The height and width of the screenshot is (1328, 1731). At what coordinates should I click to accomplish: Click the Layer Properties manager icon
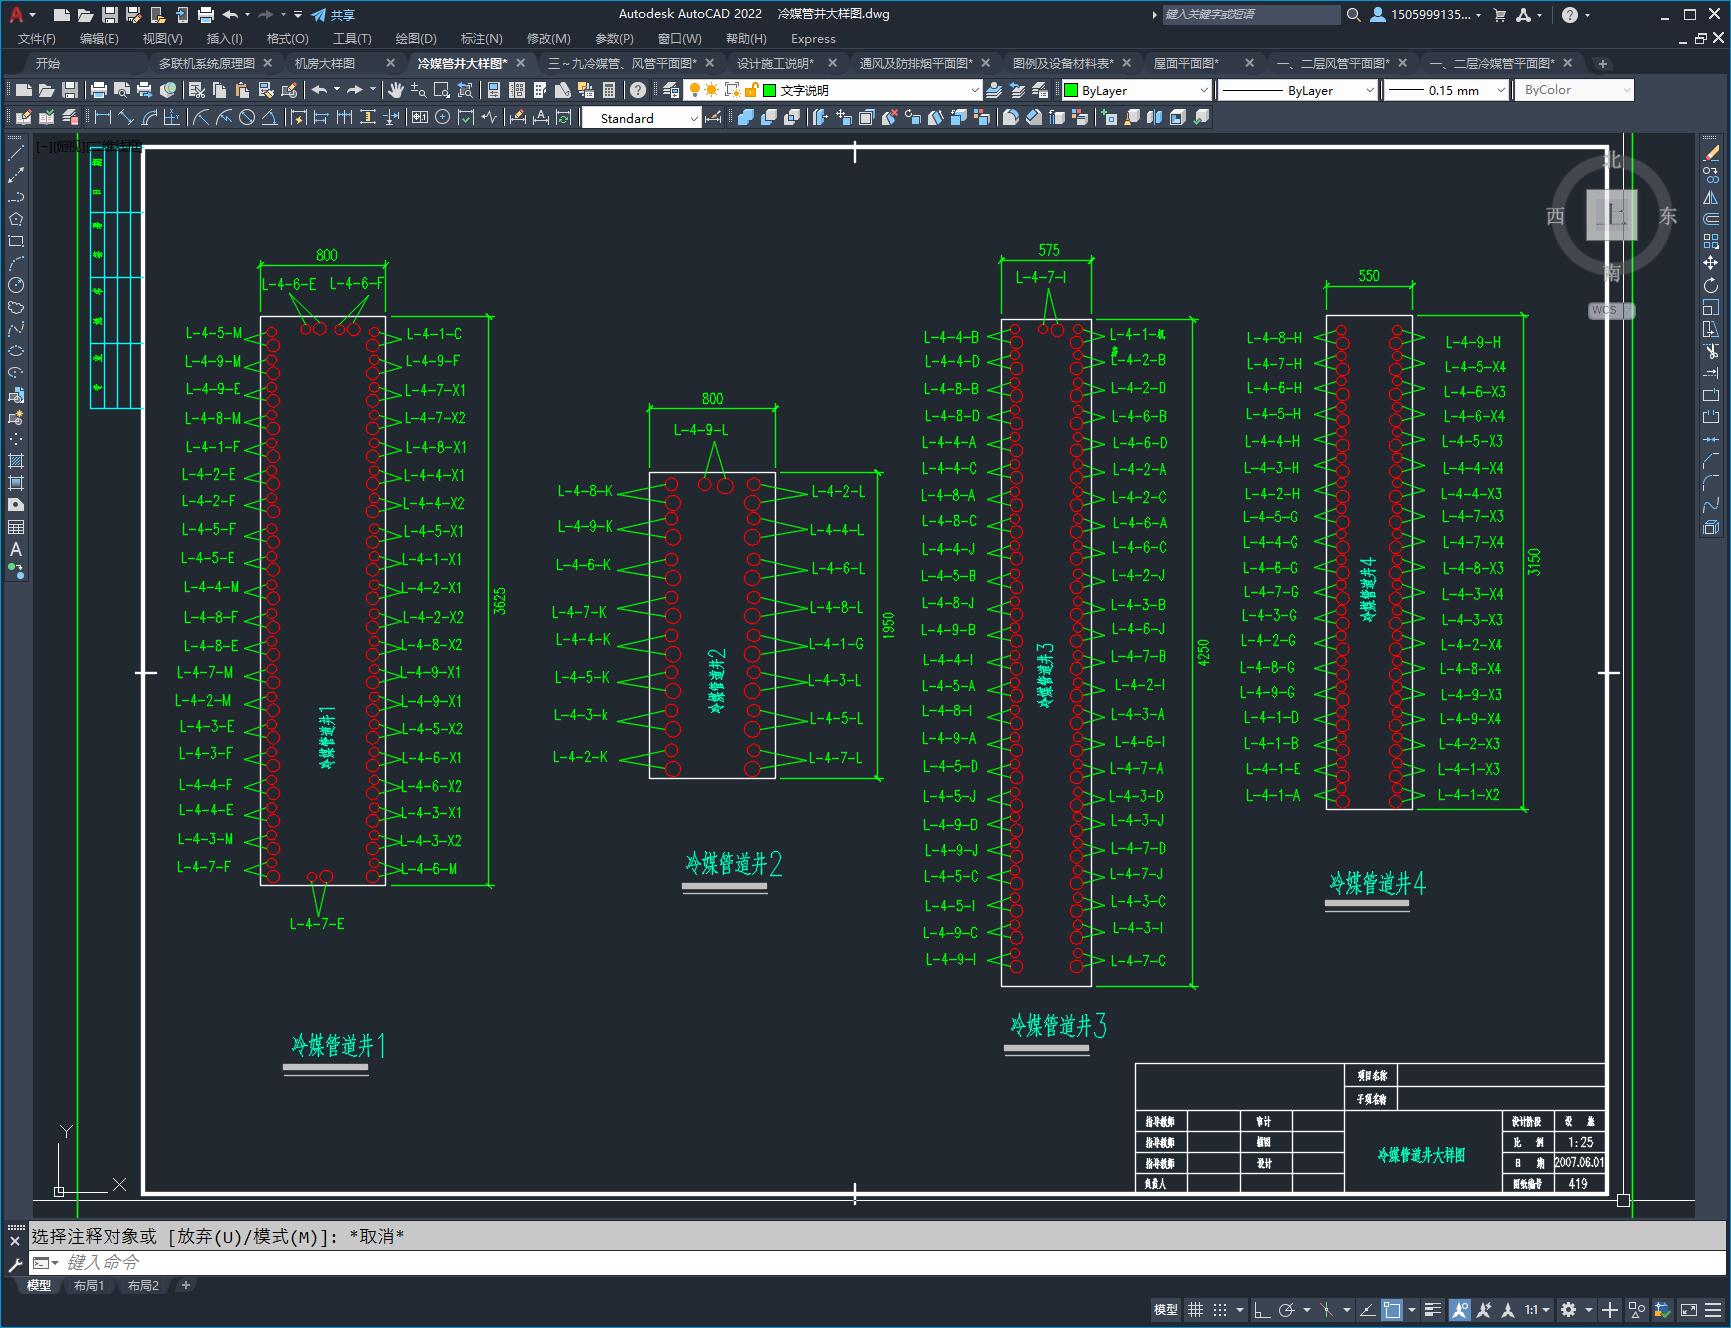671,90
